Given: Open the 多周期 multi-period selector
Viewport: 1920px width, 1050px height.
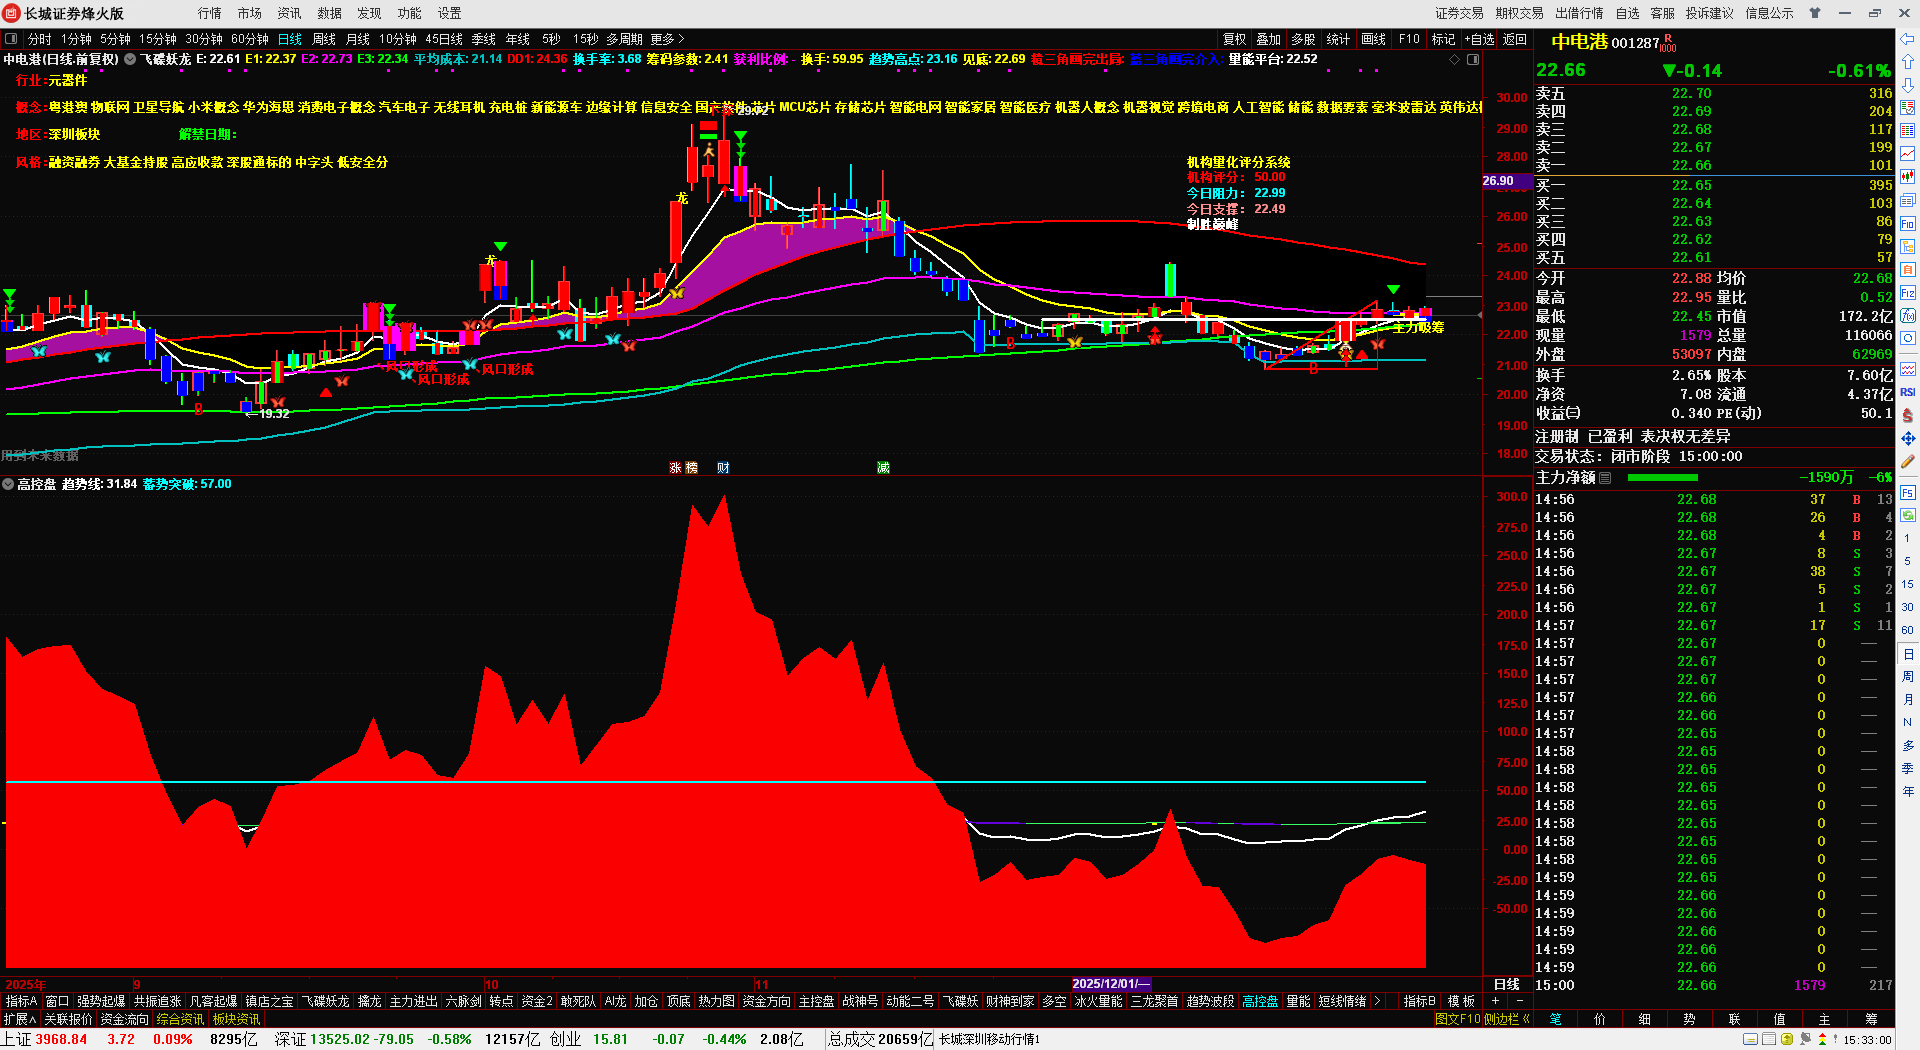Looking at the screenshot, I should pyautogui.click(x=624, y=39).
